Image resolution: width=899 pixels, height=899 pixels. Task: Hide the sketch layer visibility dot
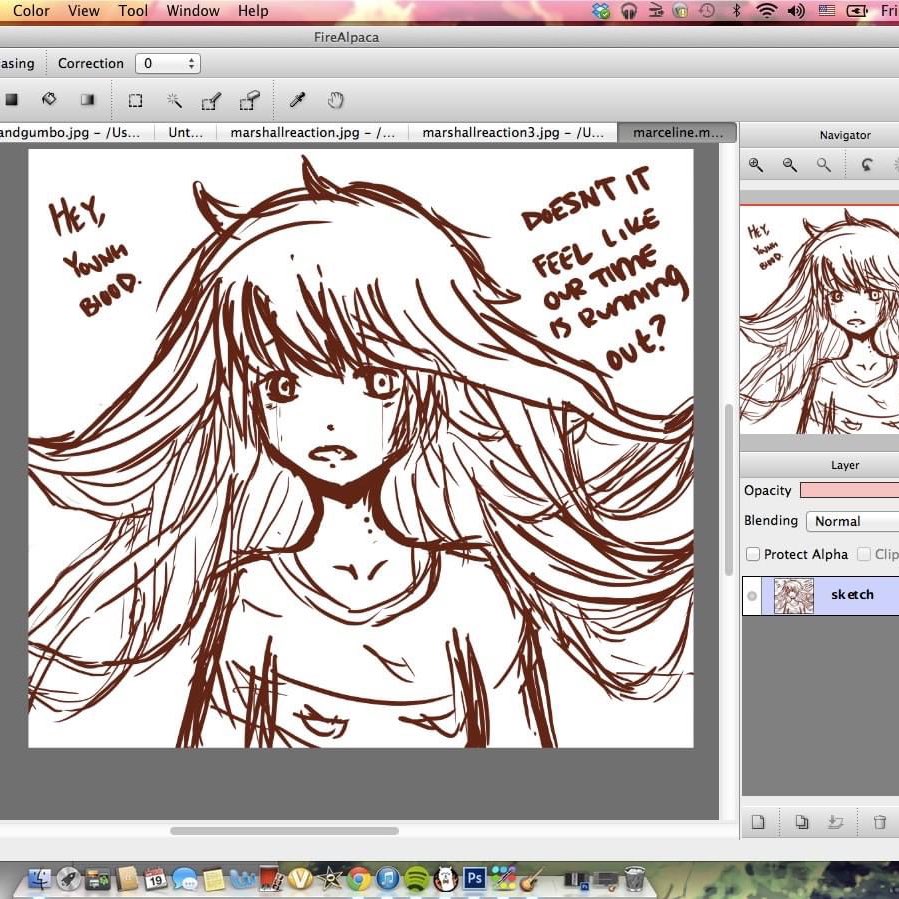752,596
